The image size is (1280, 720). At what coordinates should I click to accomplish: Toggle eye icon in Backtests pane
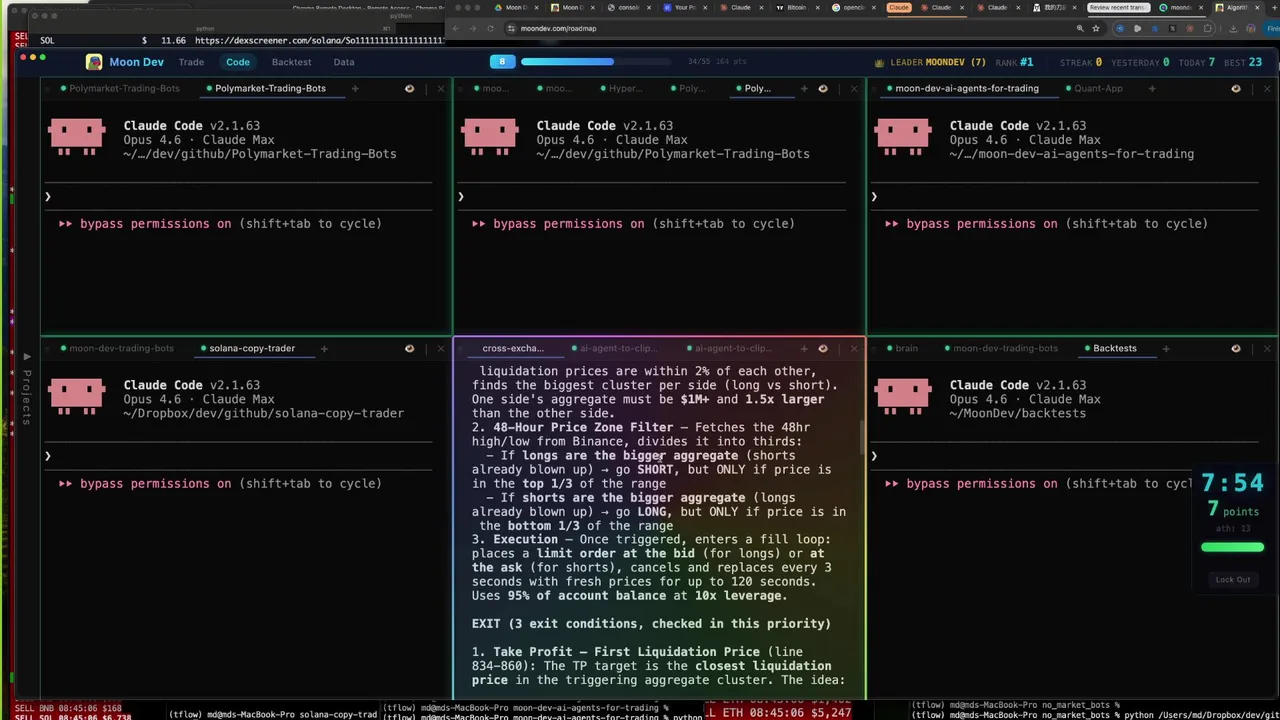[x=1236, y=348]
